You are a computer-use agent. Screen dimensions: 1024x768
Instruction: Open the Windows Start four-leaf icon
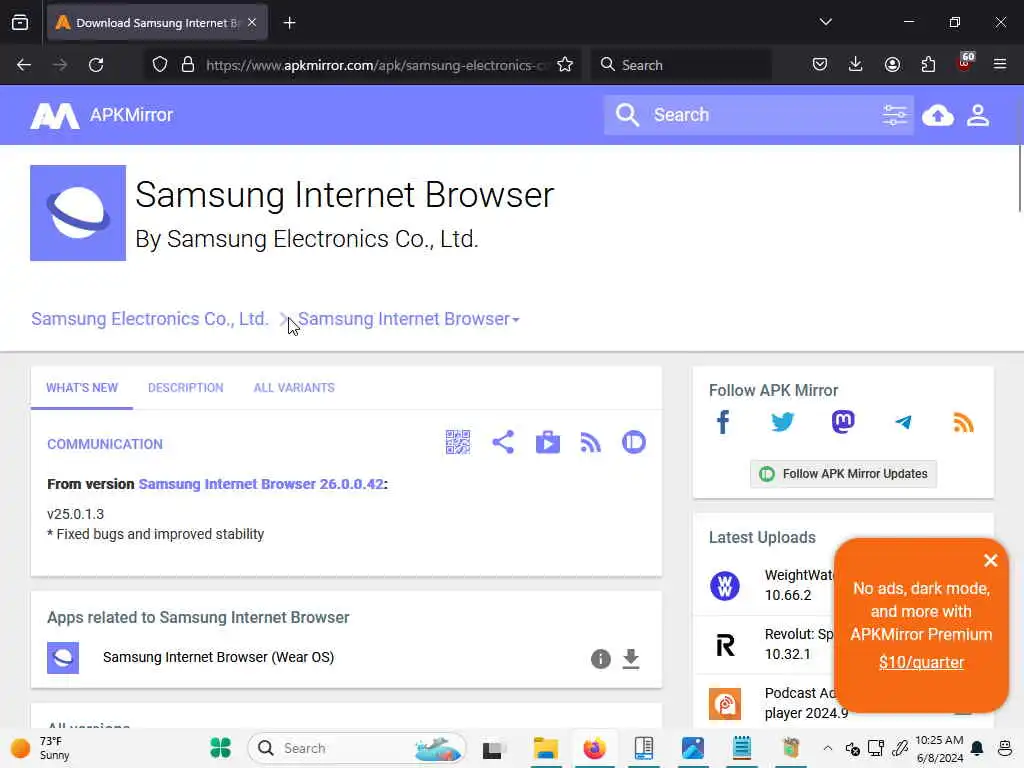[x=221, y=748]
